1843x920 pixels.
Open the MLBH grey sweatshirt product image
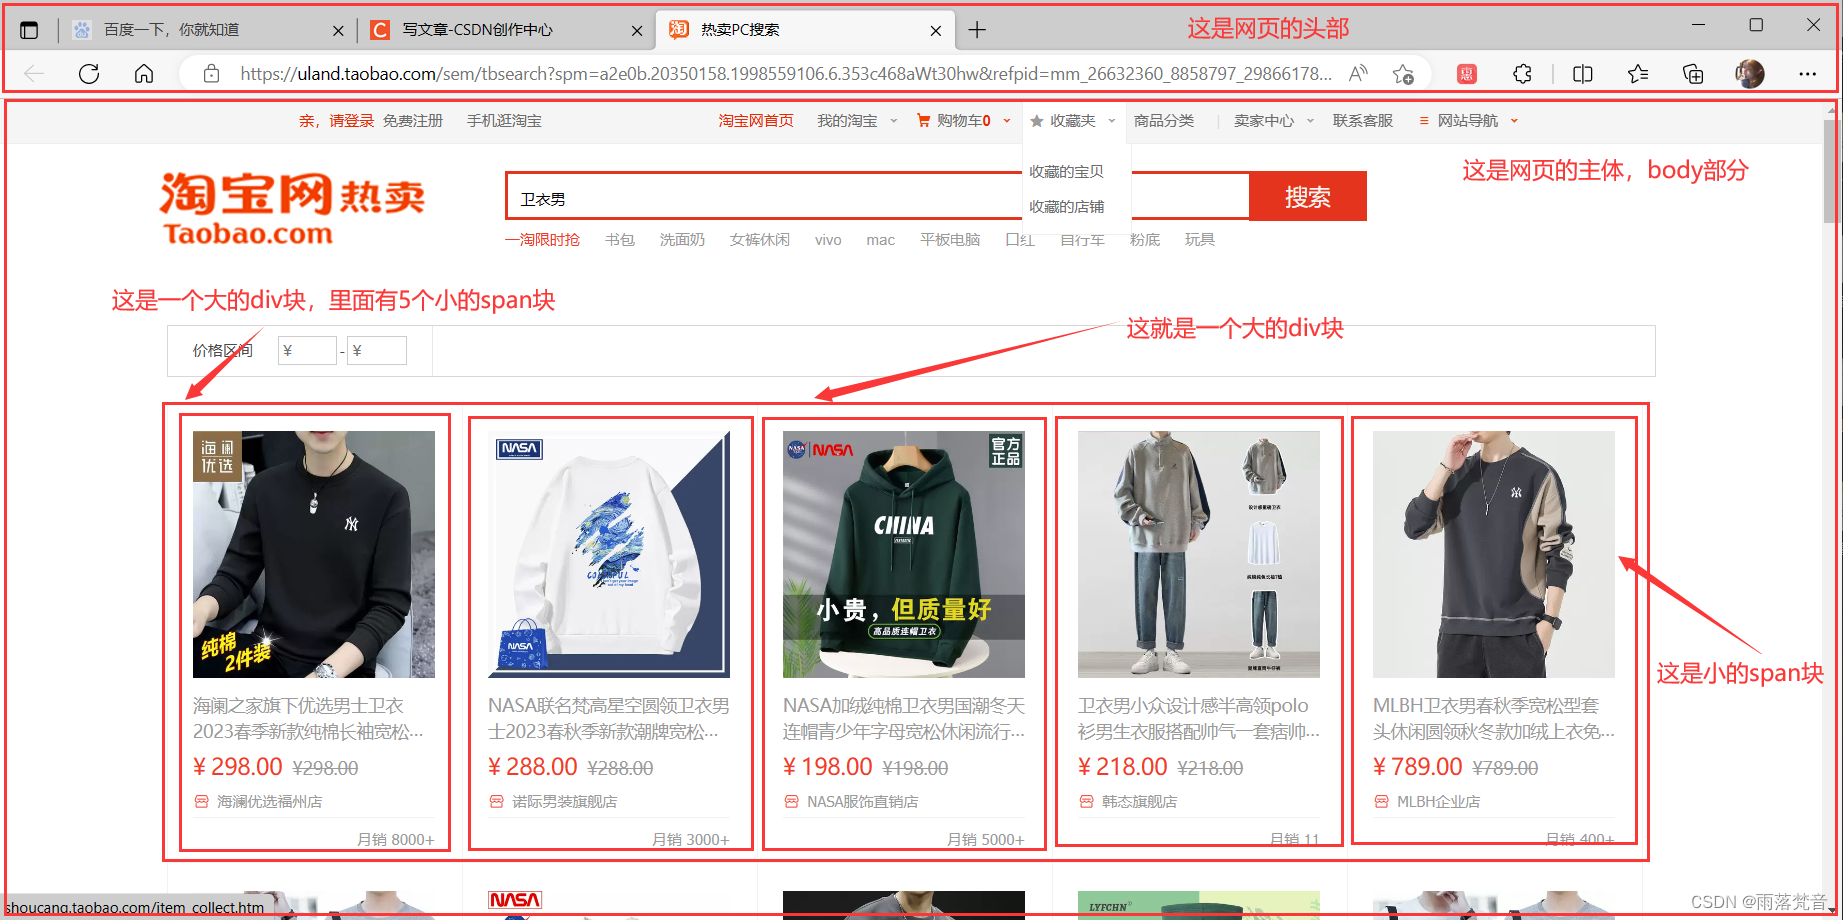click(x=1494, y=554)
